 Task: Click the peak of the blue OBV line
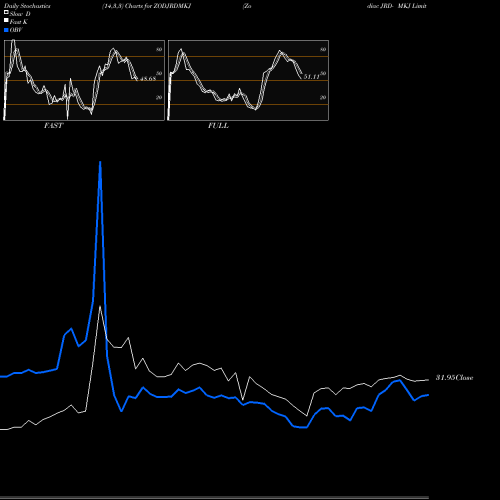click(x=100, y=162)
